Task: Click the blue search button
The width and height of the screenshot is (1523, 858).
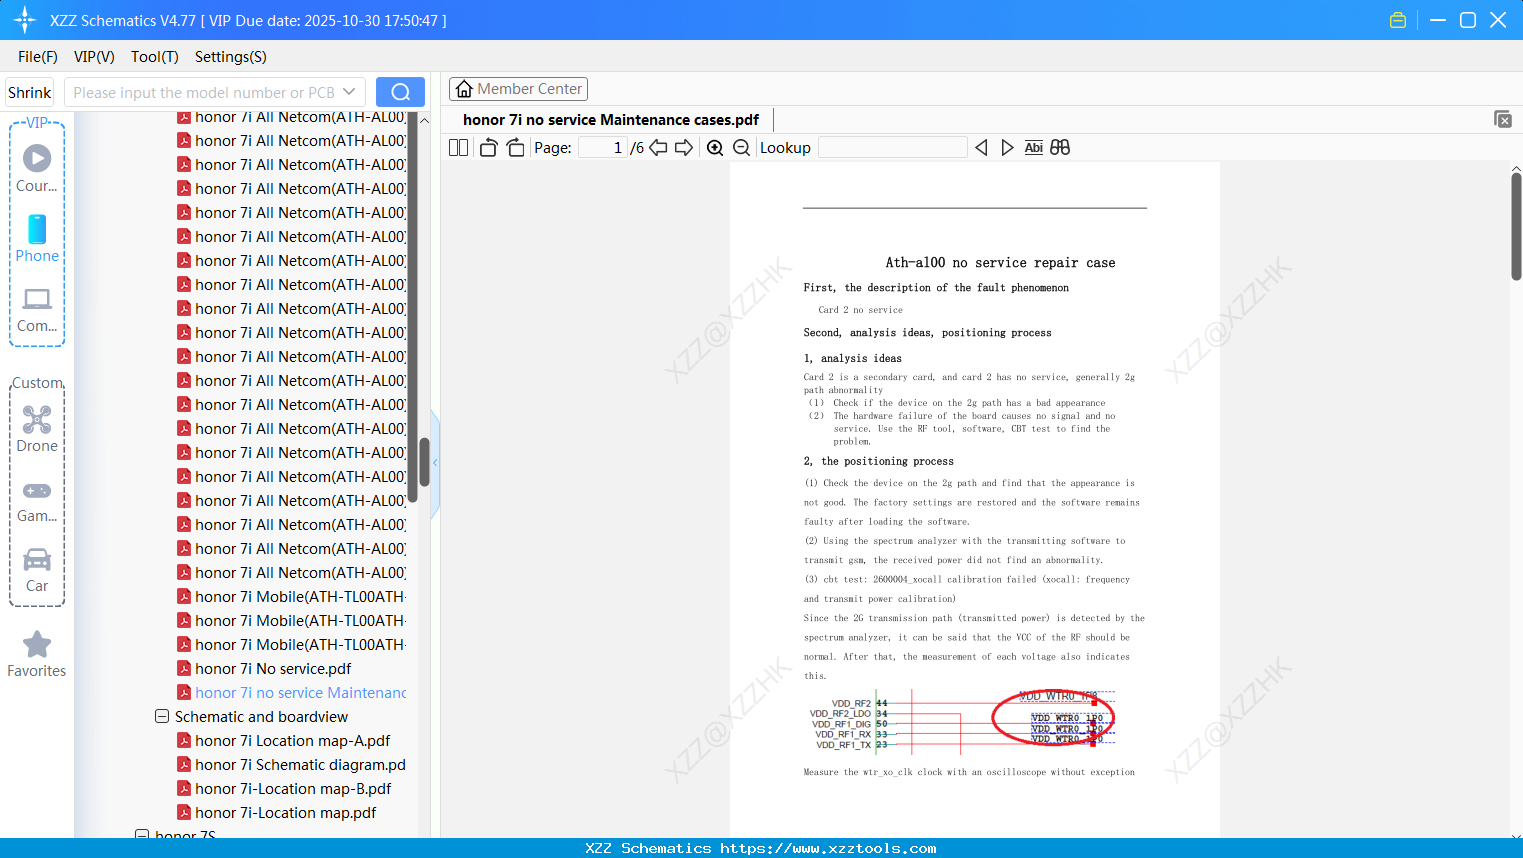Action: 400,92
